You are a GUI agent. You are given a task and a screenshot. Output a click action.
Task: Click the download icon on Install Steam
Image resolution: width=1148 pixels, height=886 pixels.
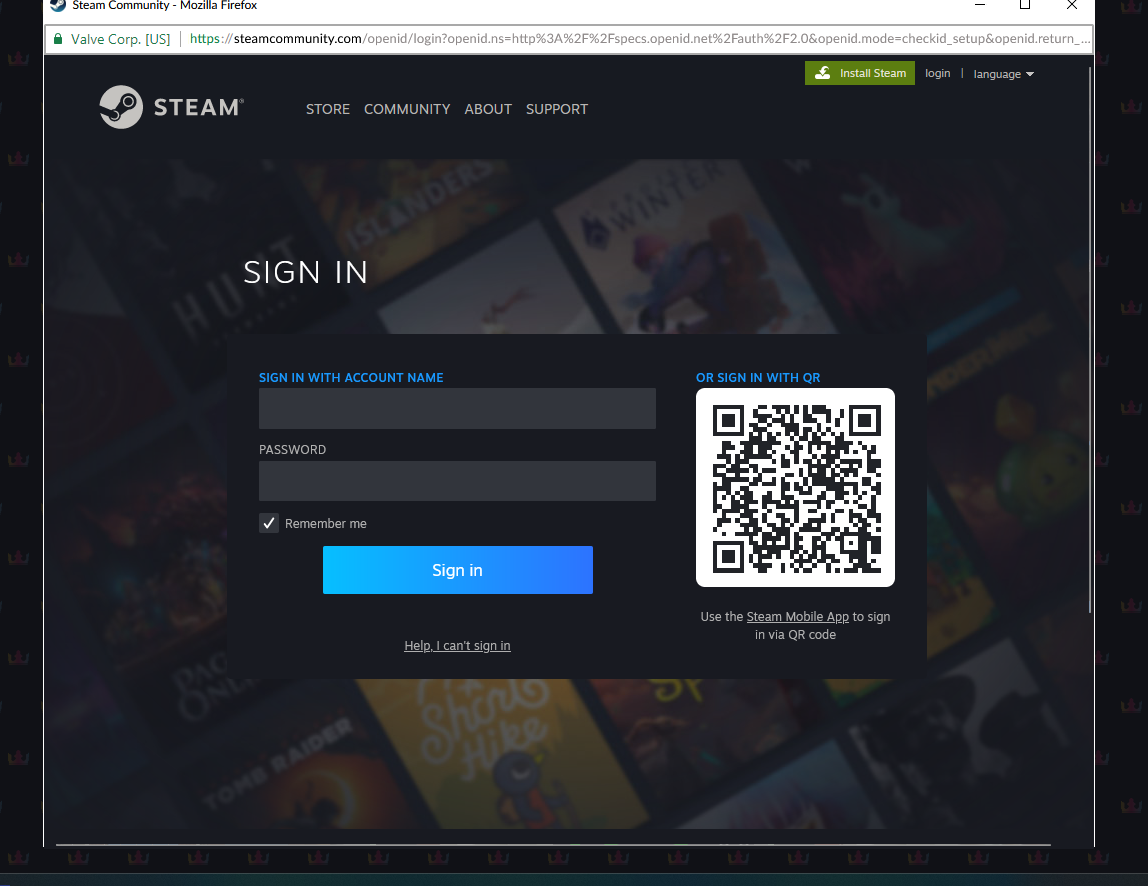click(823, 72)
